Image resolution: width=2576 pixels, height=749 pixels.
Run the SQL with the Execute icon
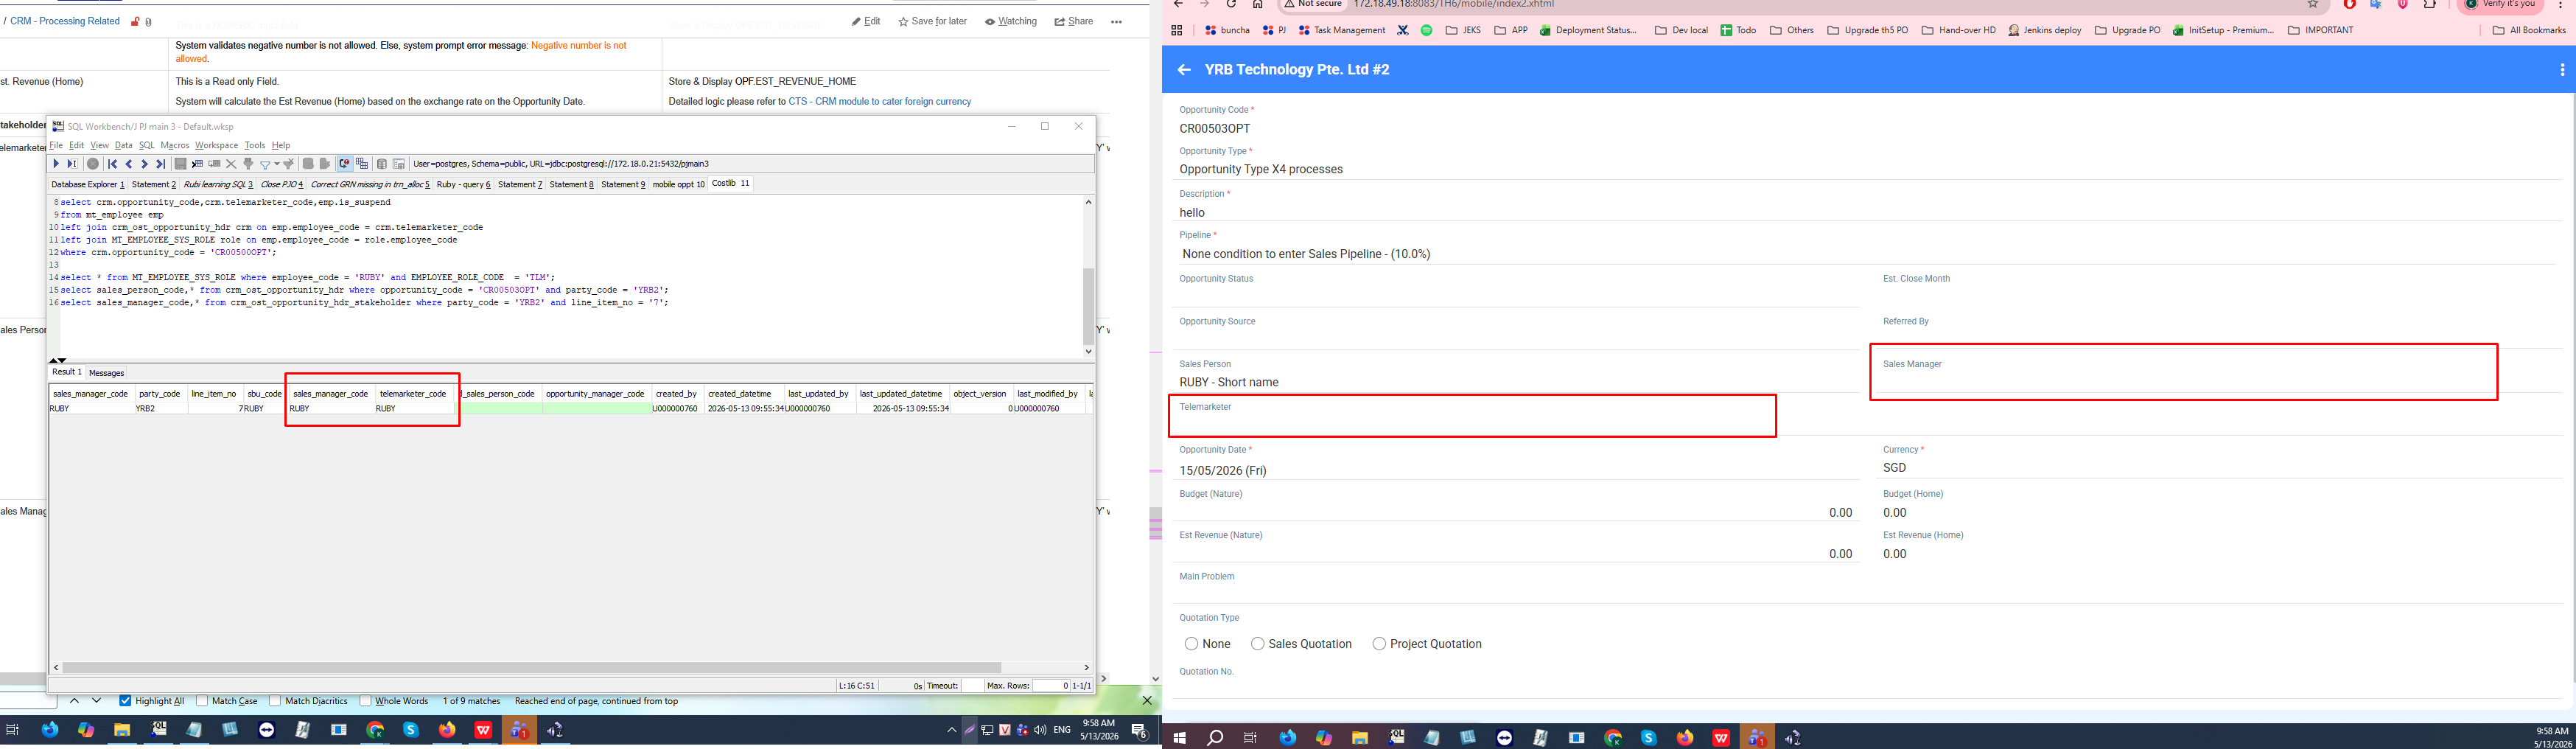point(56,164)
